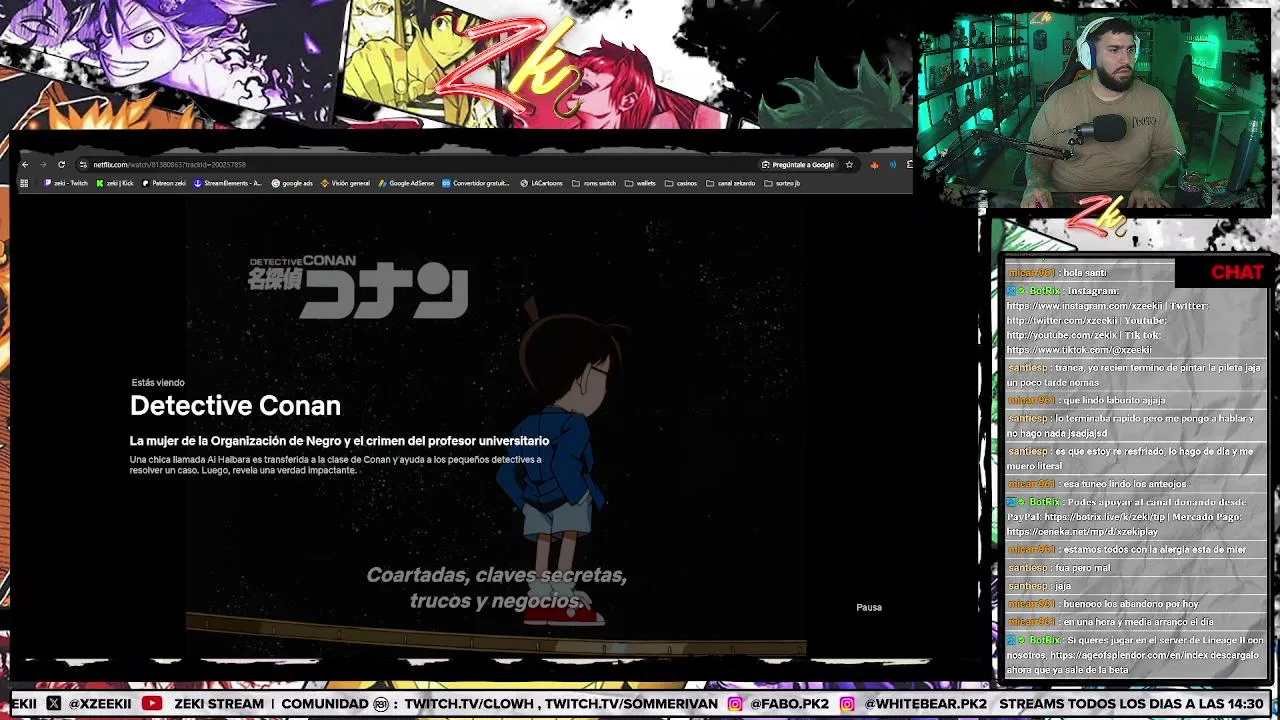Click the Detective Conan logo on video
This screenshot has height=720, width=1280.
[x=358, y=287]
